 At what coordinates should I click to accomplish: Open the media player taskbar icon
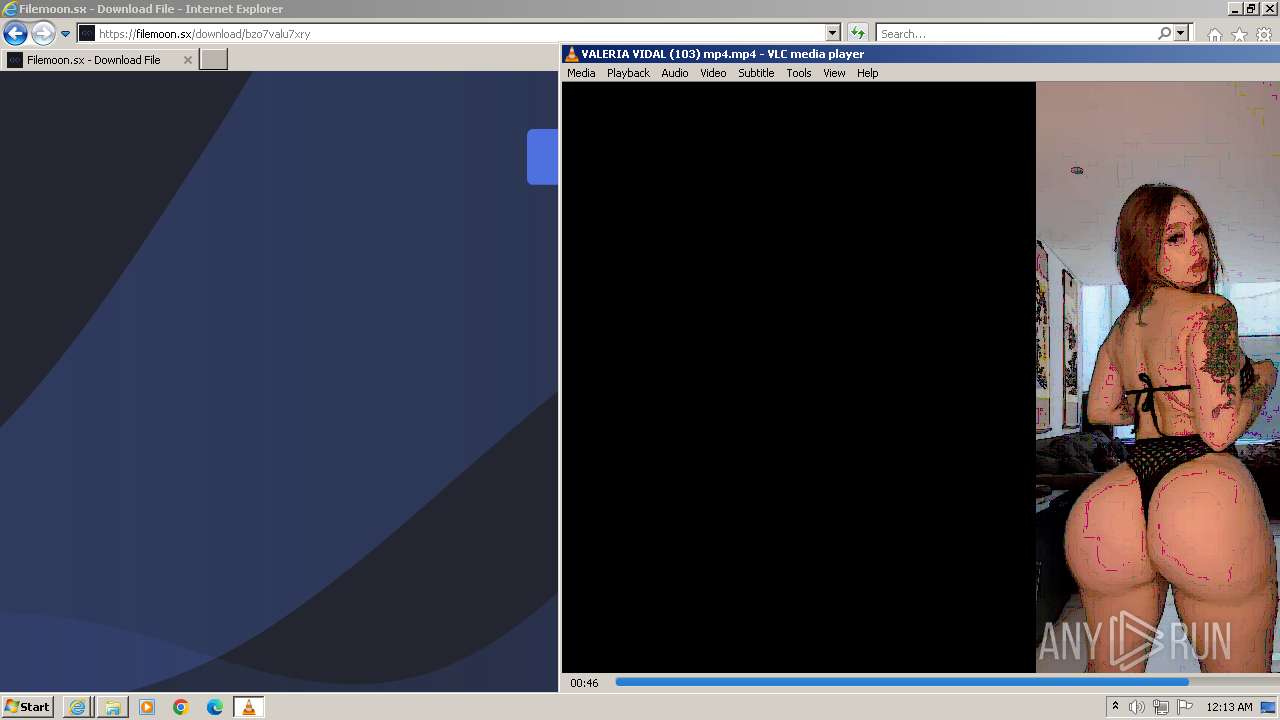click(146, 707)
